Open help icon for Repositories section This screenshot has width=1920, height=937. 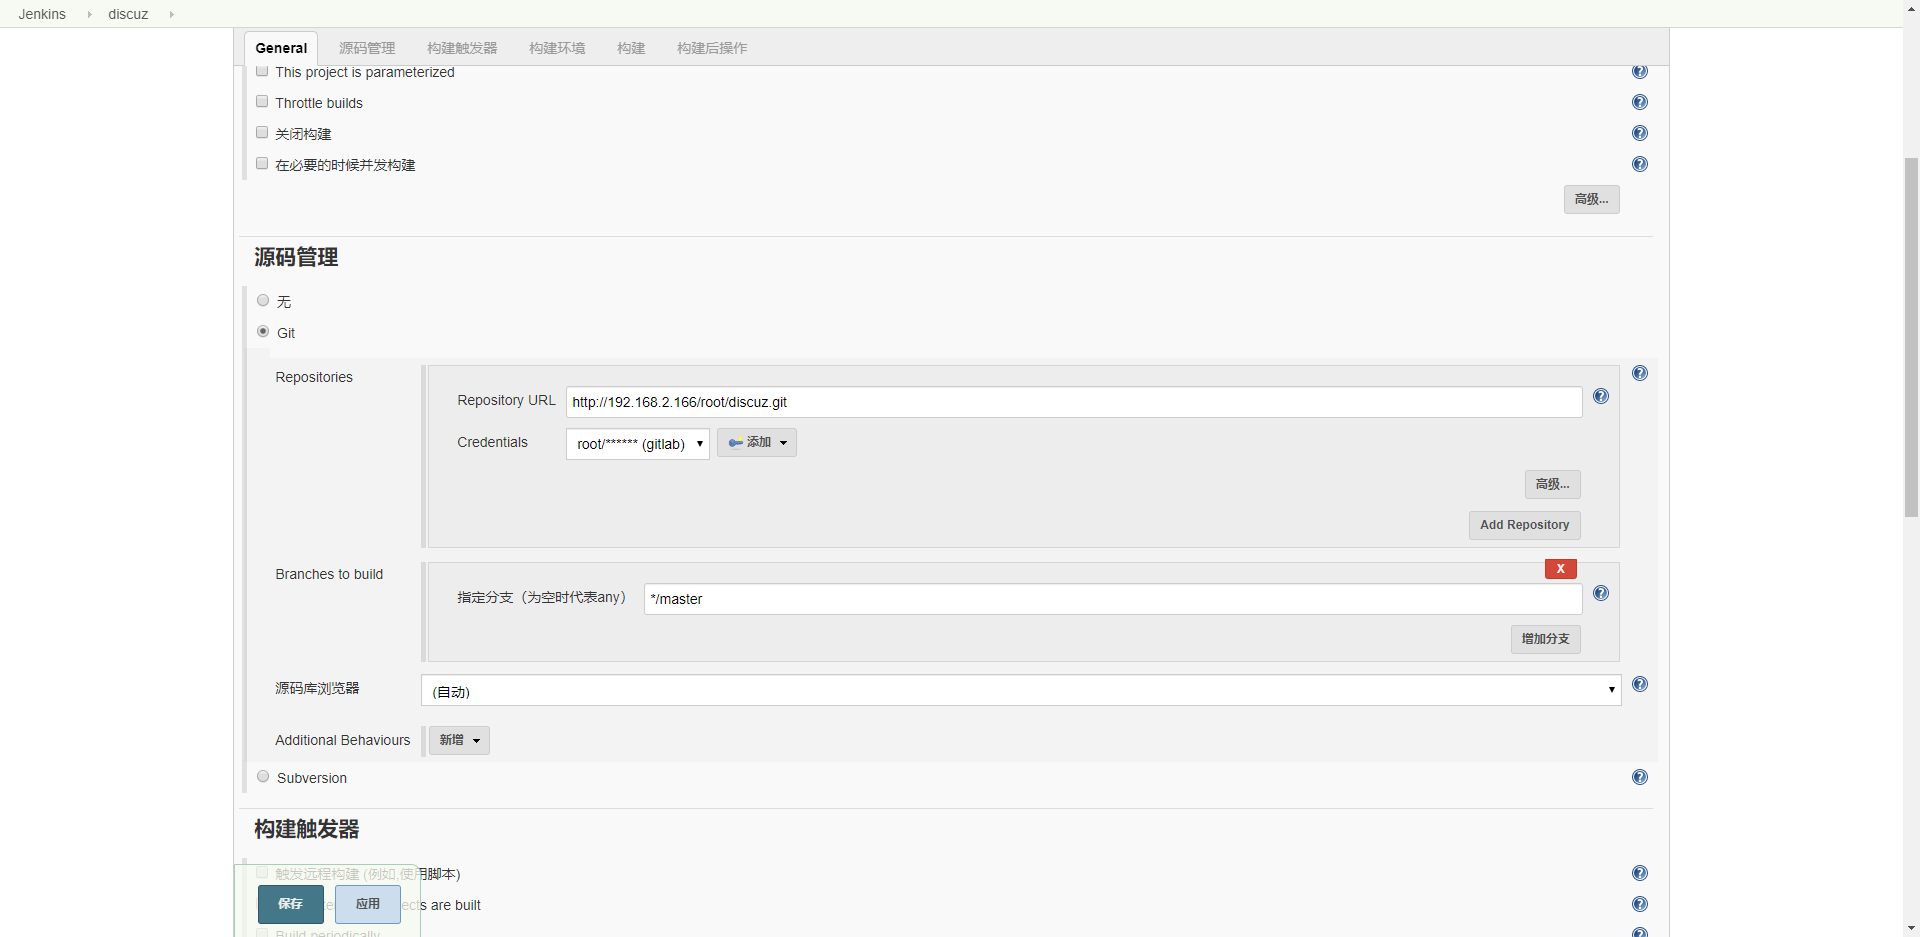pos(1640,373)
